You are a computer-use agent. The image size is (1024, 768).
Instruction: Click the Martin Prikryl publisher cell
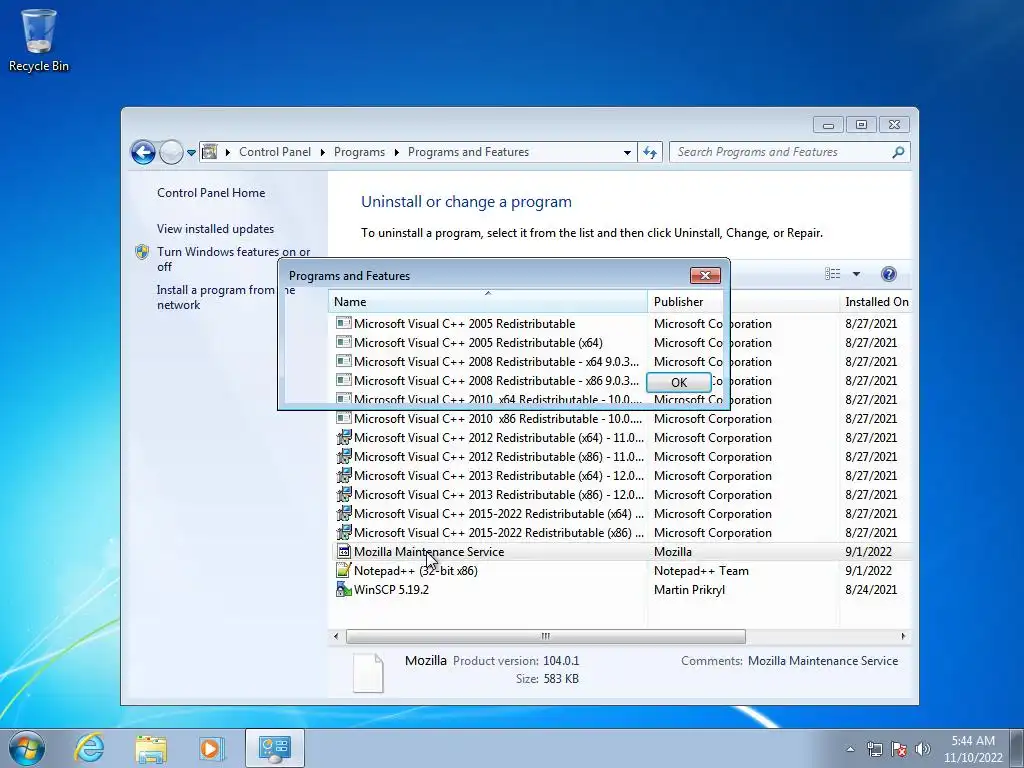pos(689,589)
